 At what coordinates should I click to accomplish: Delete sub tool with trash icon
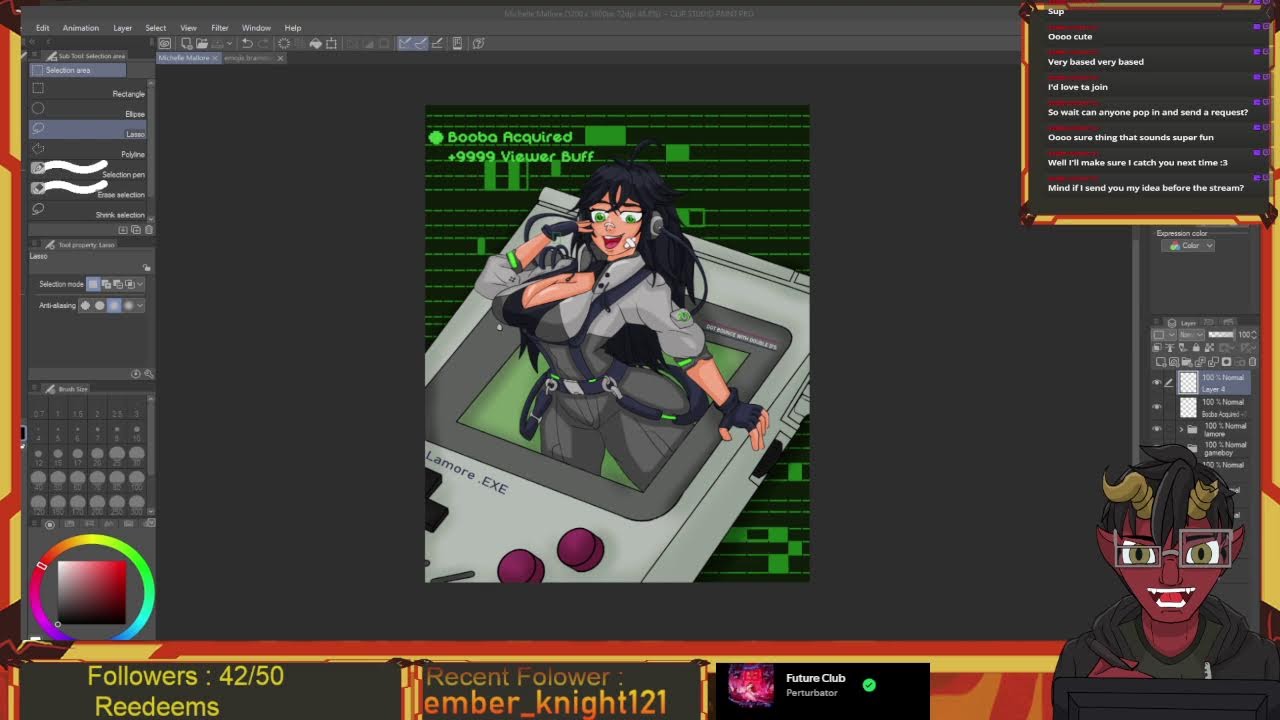tap(149, 230)
